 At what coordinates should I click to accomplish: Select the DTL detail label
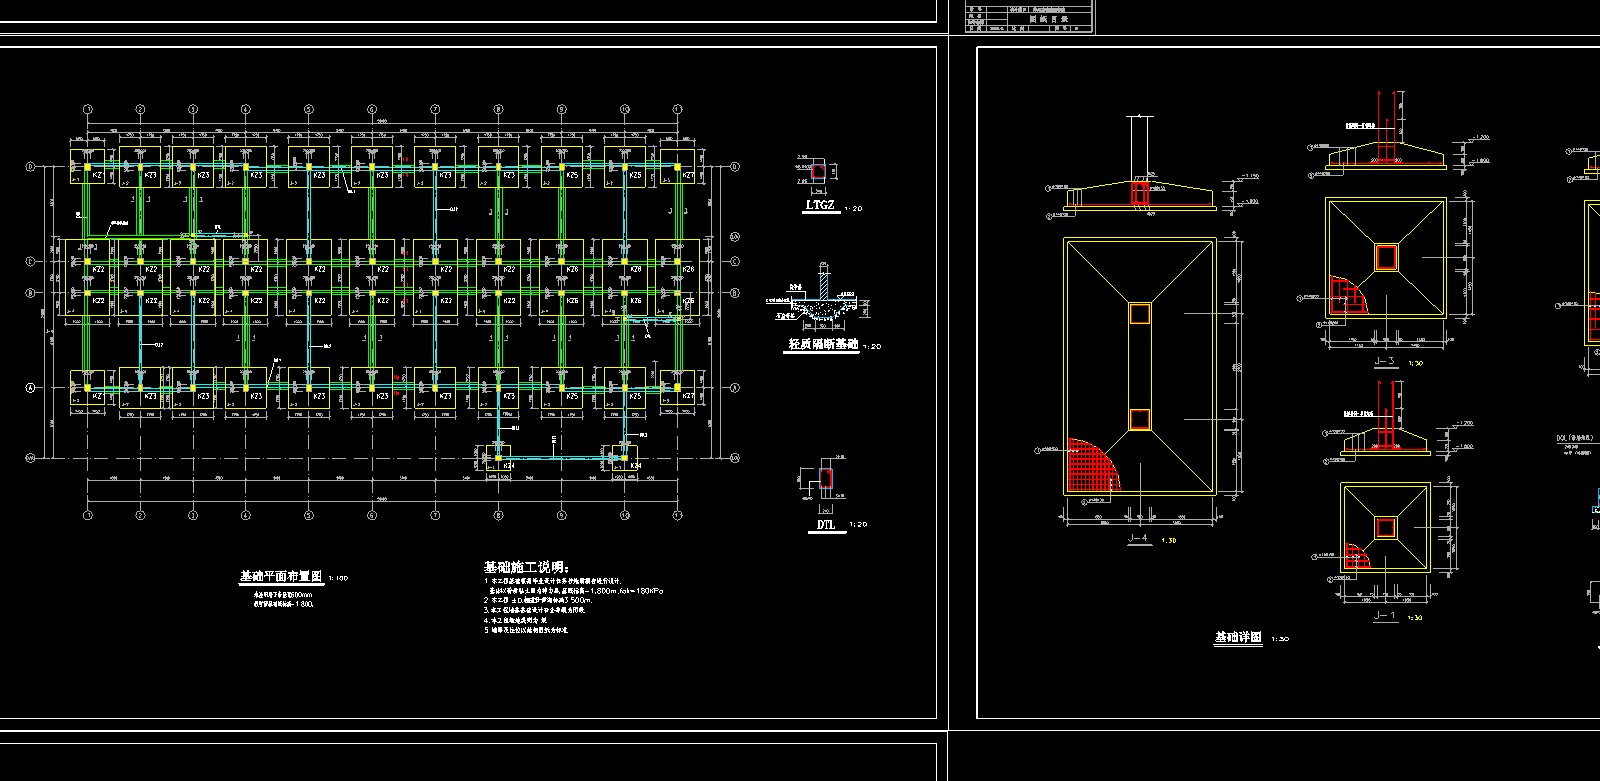pyautogui.click(x=826, y=524)
